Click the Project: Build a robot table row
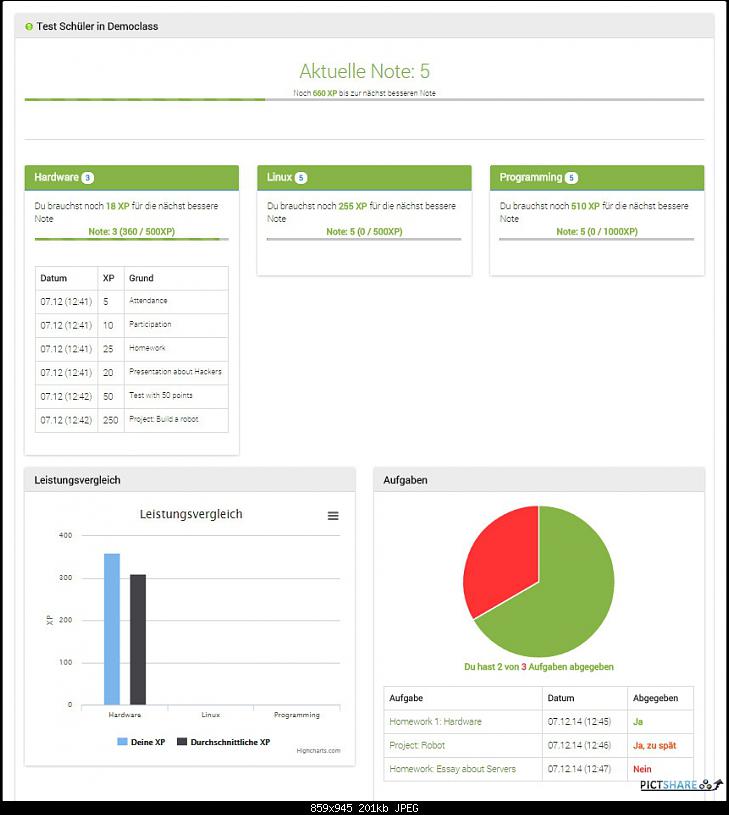The image size is (729, 815). 131,420
